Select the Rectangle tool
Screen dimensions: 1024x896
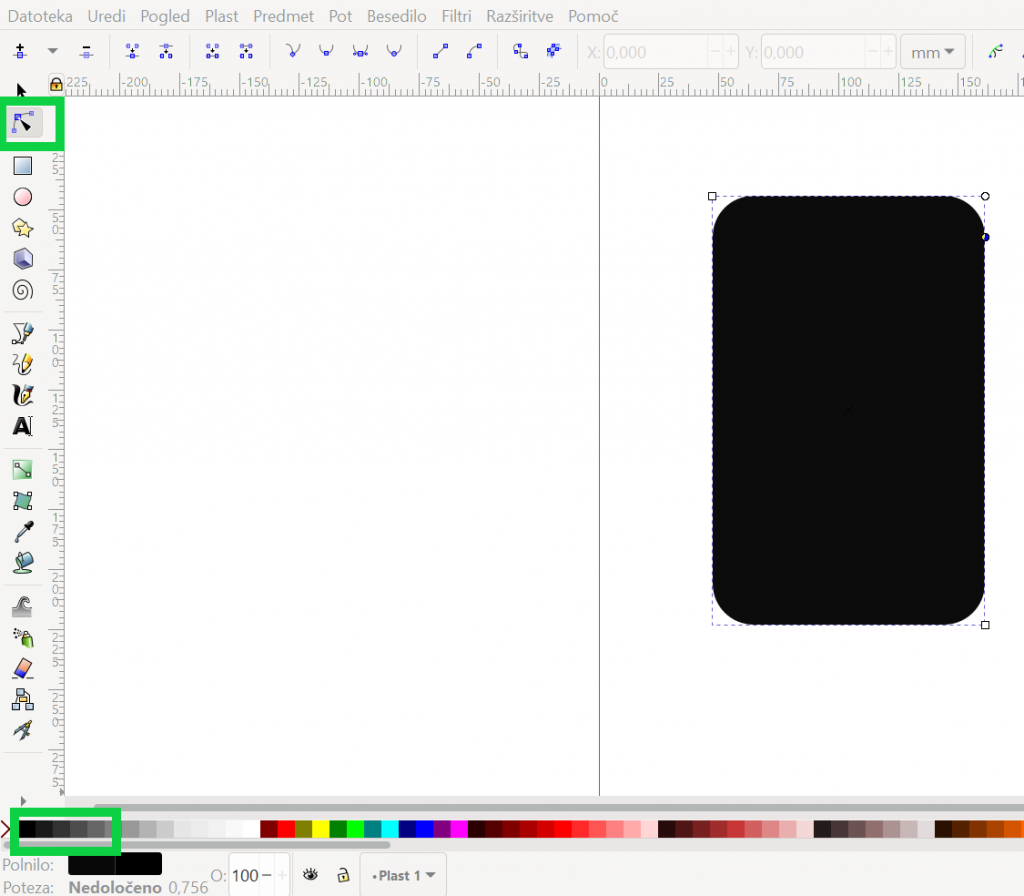click(x=23, y=166)
